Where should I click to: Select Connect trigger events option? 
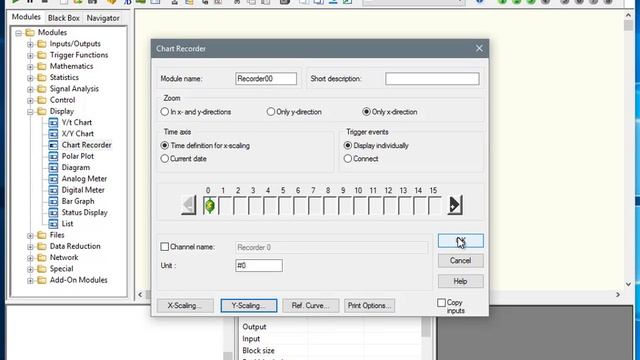348,158
